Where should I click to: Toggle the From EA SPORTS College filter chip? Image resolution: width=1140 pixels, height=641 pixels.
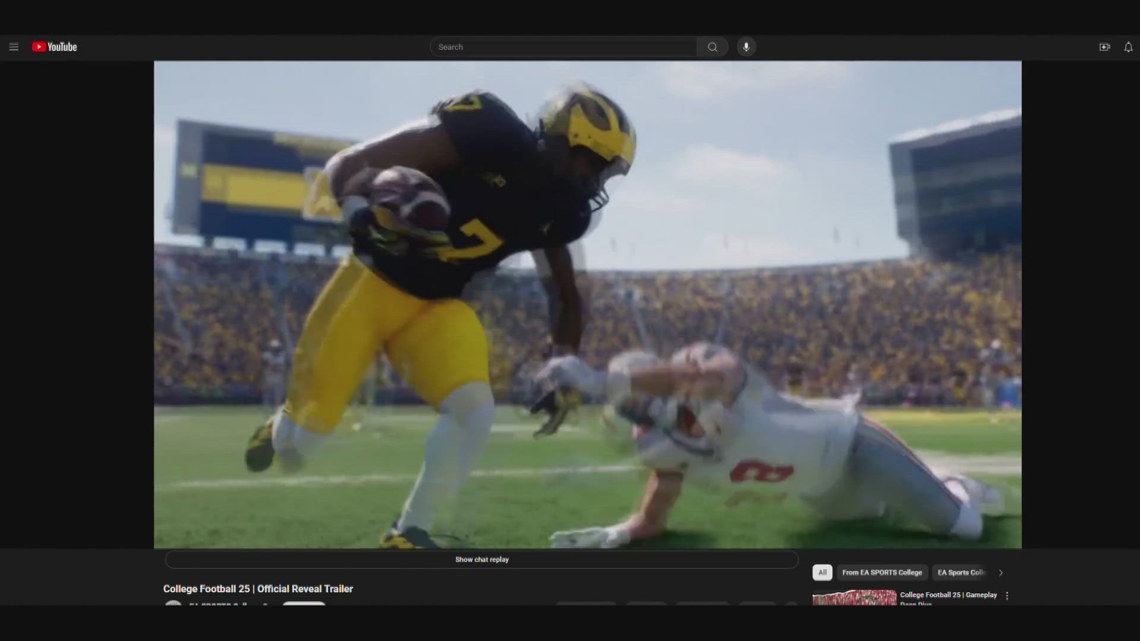point(881,572)
